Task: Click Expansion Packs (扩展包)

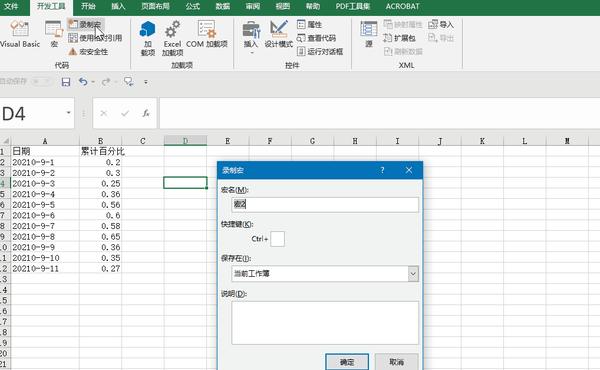Action: click(x=399, y=38)
